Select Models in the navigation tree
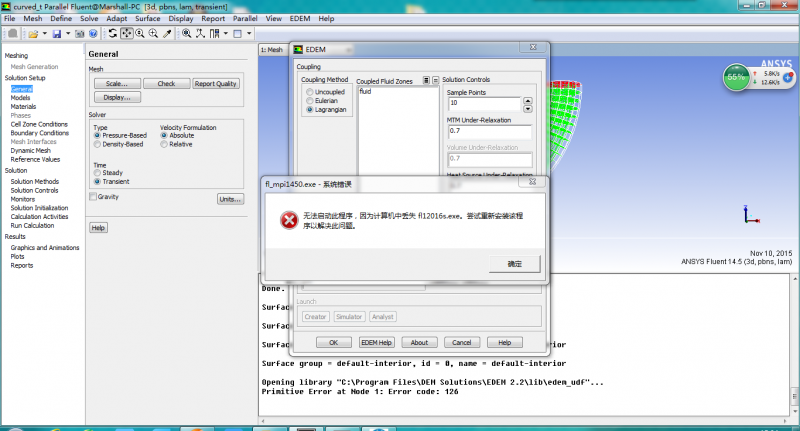This screenshot has width=800, height=431. (20, 97)
